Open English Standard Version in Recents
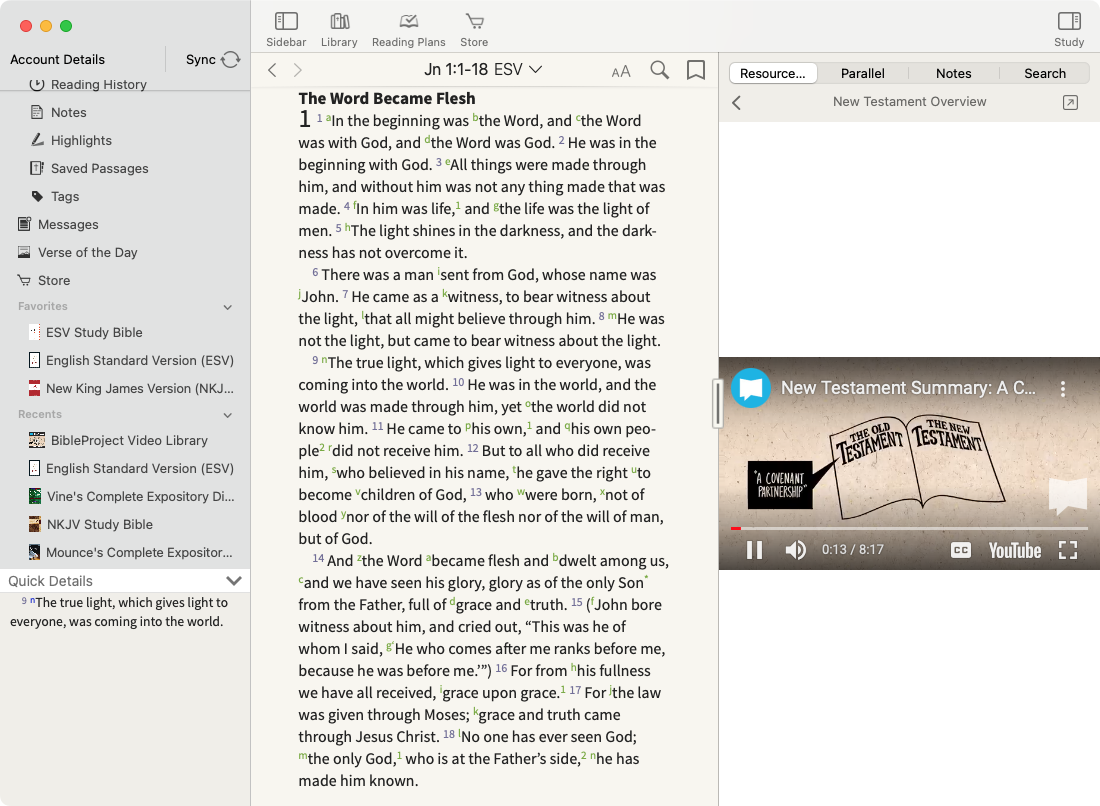The image size is (1100, 806). coord(131,469)
